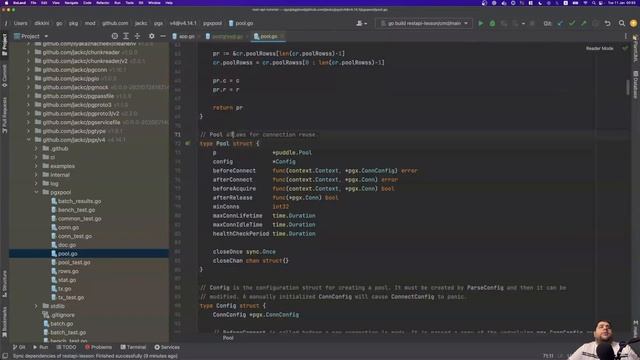Screen dimensions: 640x360
Task: Click the Git update project arrow icon
Action: 560,24
